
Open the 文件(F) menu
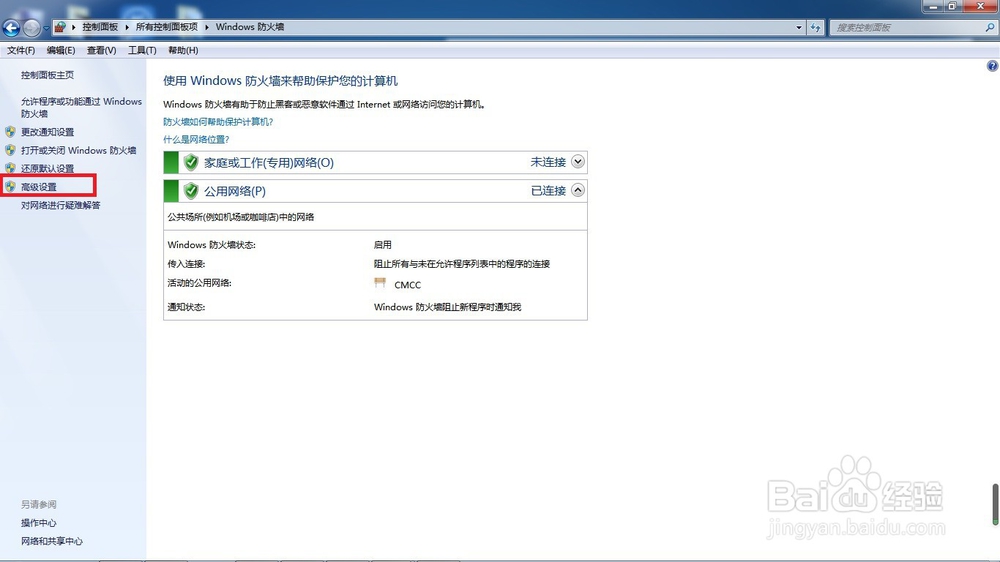coord(21,50)
